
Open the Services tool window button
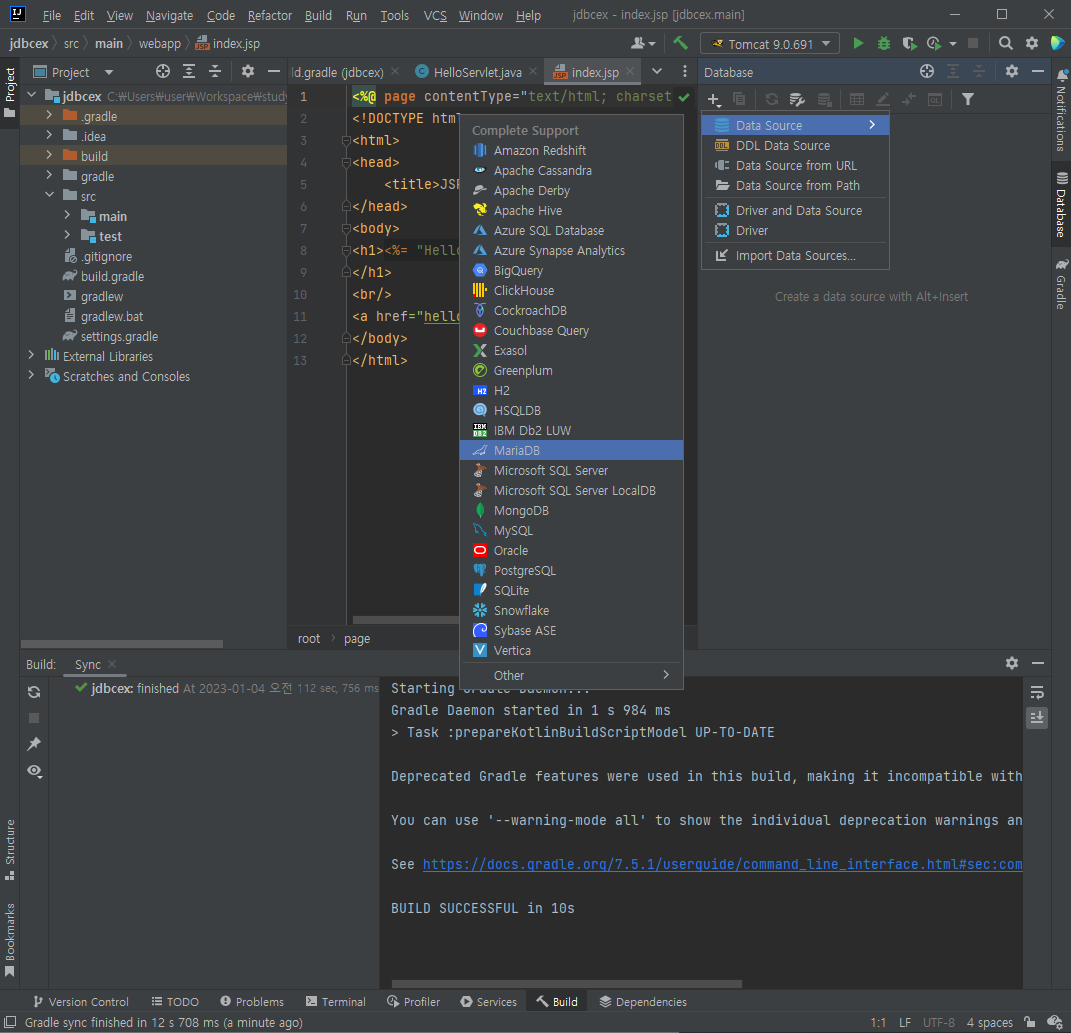coord(488,1002)
